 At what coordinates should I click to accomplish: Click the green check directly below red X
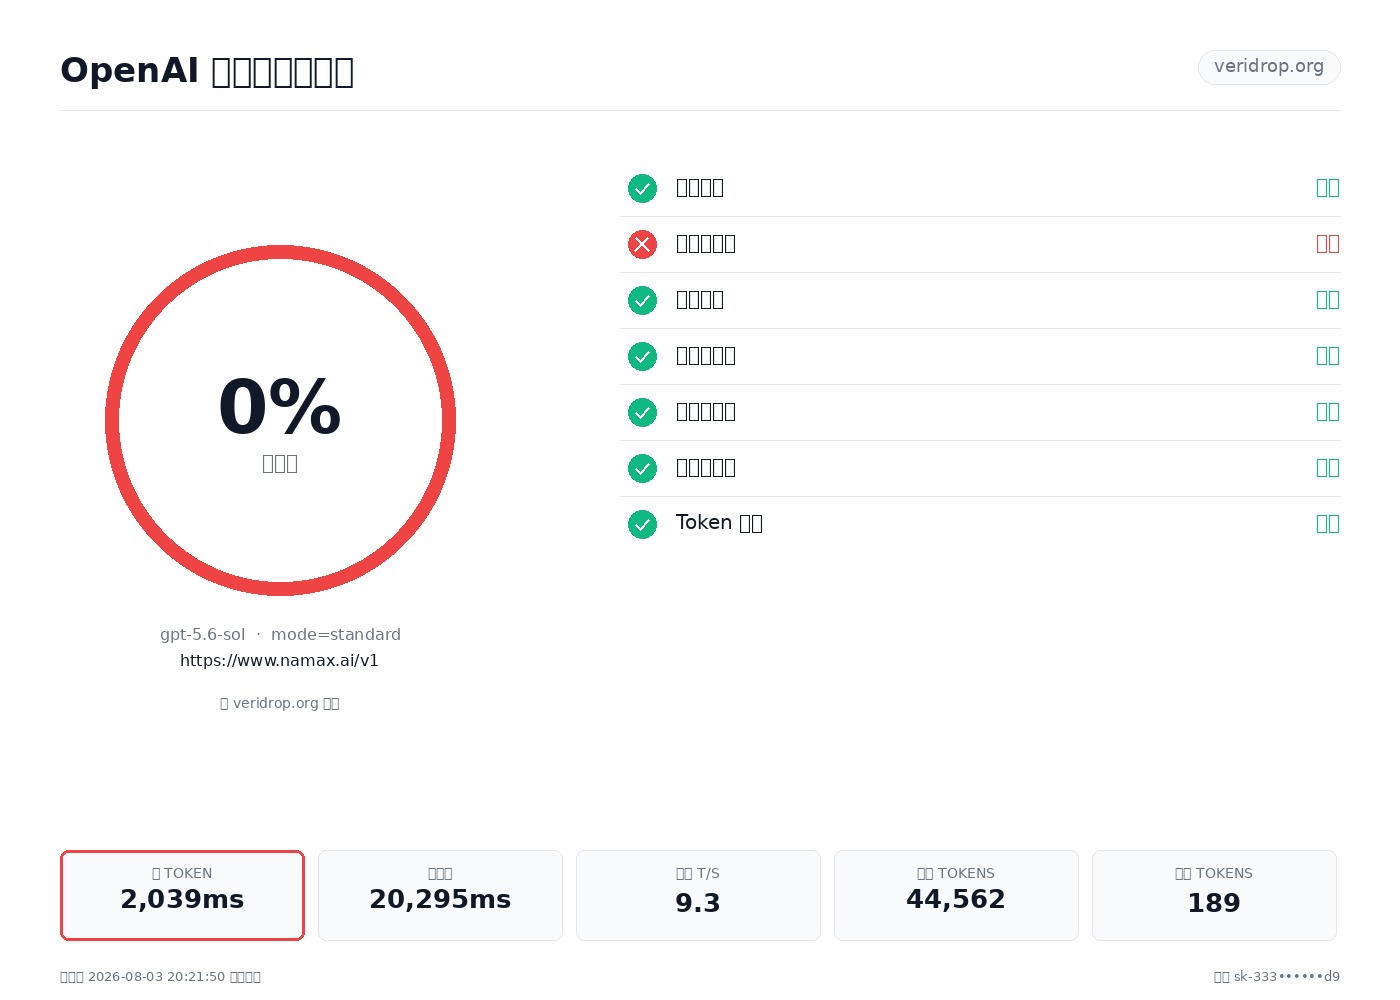pyautogui.click(x=642, y=300)
